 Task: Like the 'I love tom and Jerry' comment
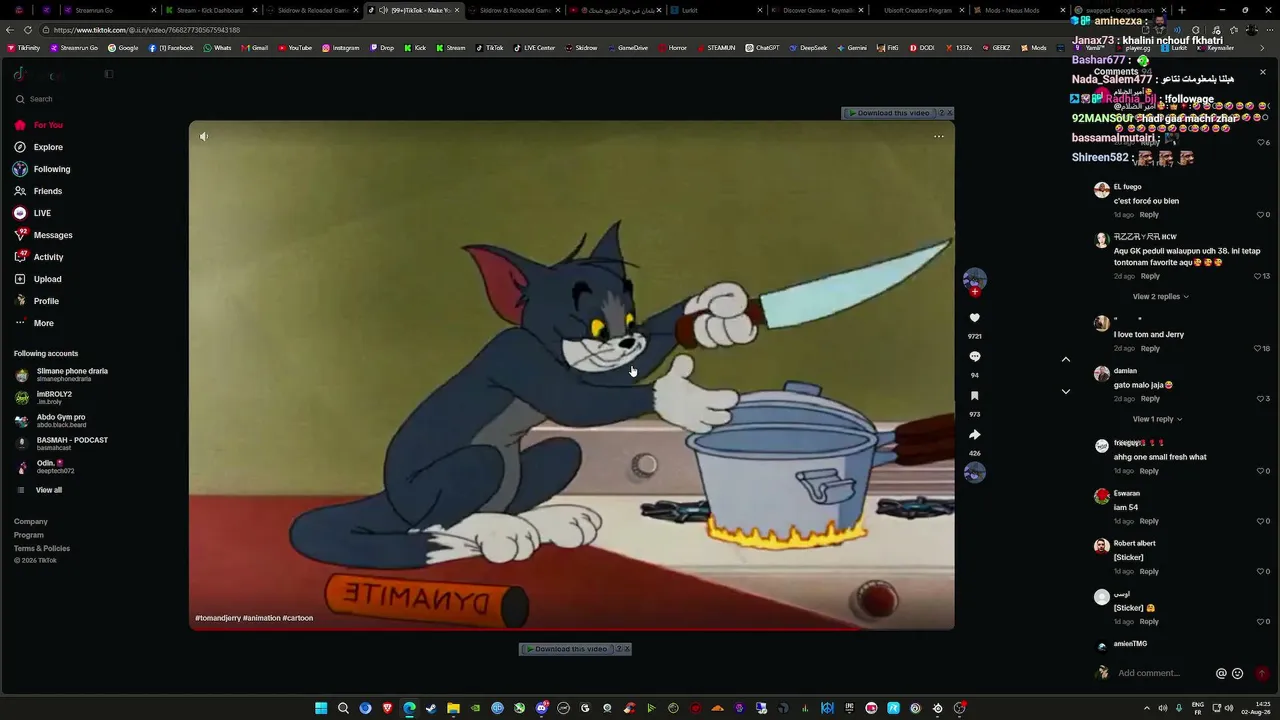1259,349
